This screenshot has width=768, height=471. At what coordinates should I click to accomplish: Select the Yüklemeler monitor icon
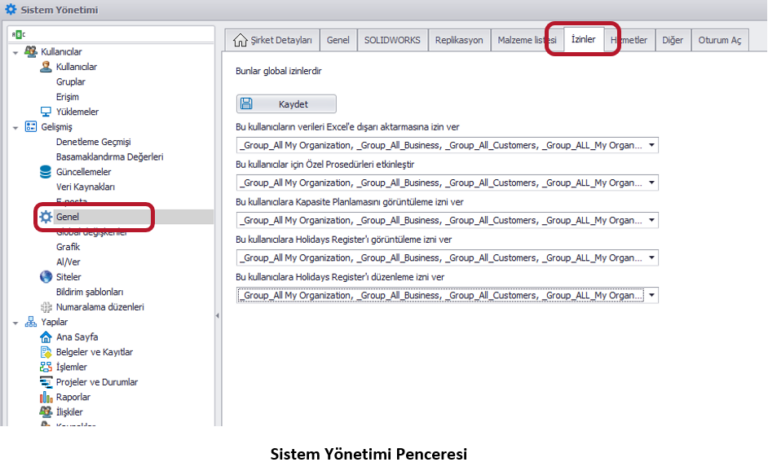(x=46, y=111)
